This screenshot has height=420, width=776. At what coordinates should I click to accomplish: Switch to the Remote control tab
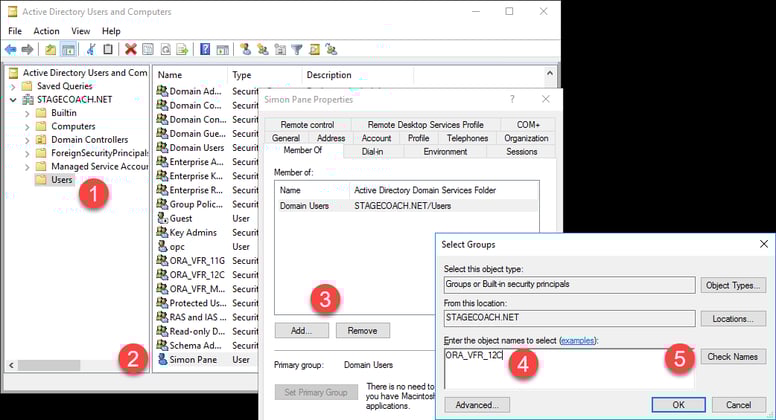pos(308,124)
